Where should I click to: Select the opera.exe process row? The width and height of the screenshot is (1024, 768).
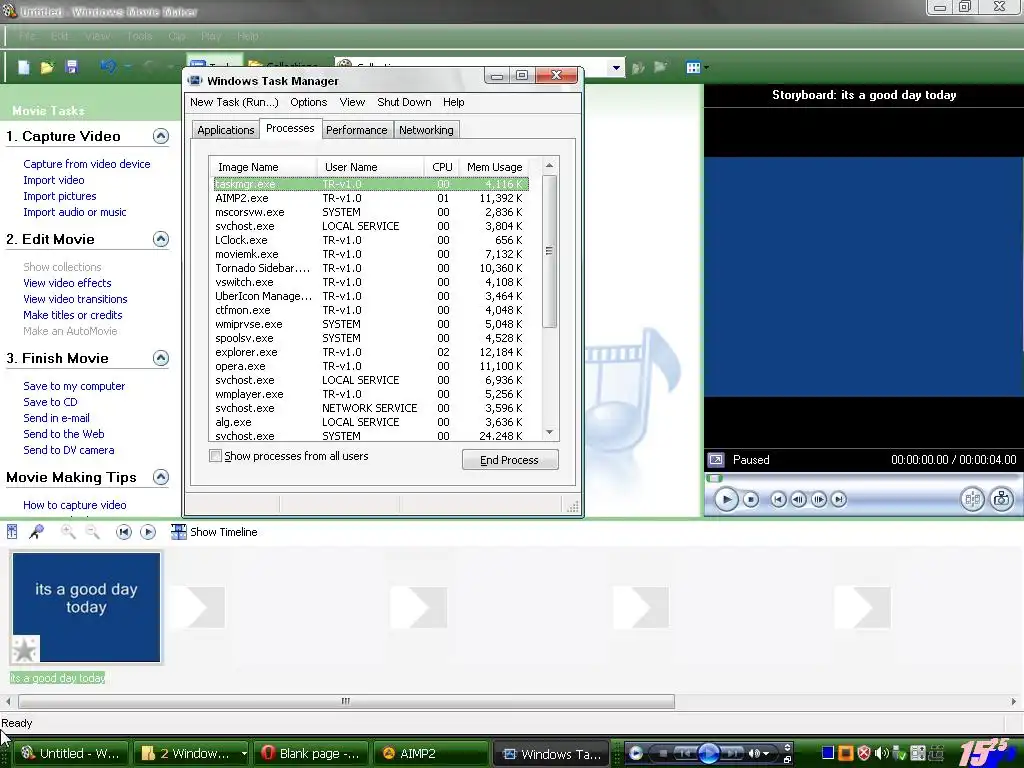pos(370,366)
